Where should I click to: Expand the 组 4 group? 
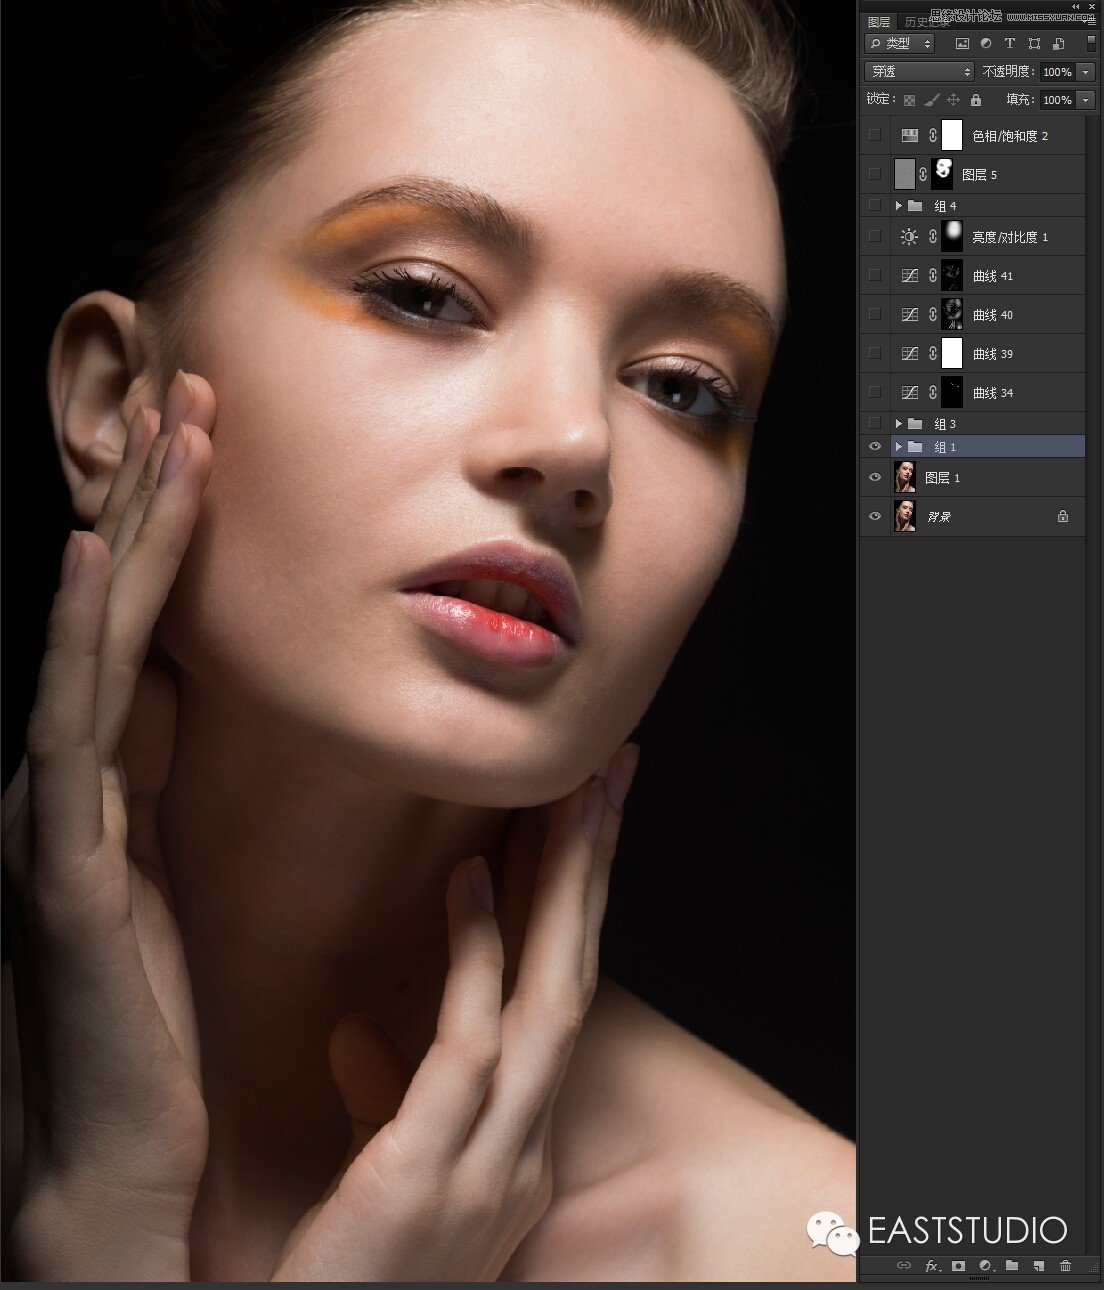(899, 206)
